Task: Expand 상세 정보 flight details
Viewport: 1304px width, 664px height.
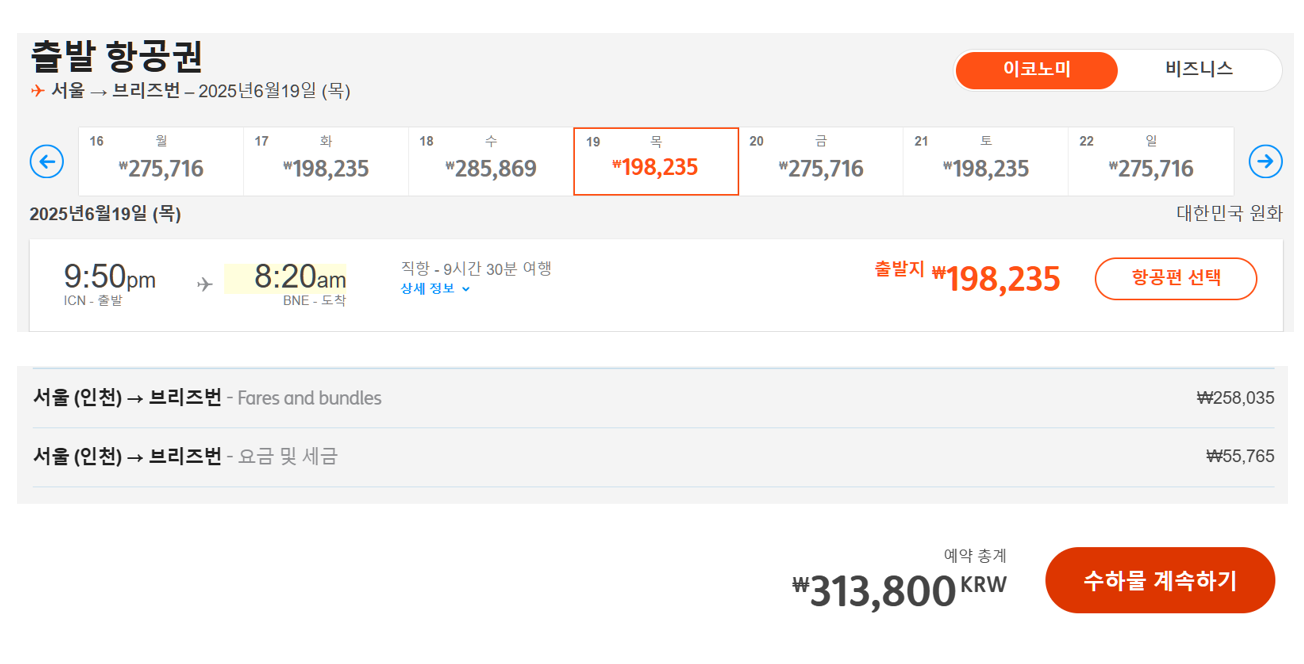Action: [x=435, y=289]
